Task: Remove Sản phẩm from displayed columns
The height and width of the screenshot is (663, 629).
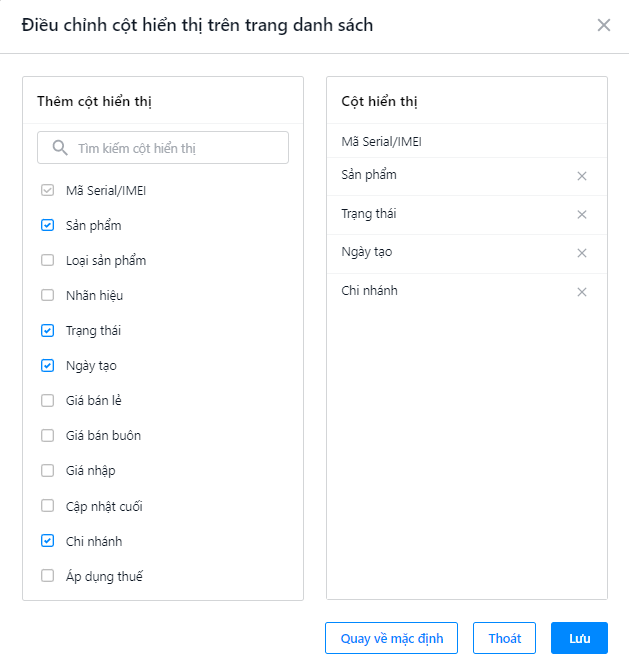Action: (582, 176)
